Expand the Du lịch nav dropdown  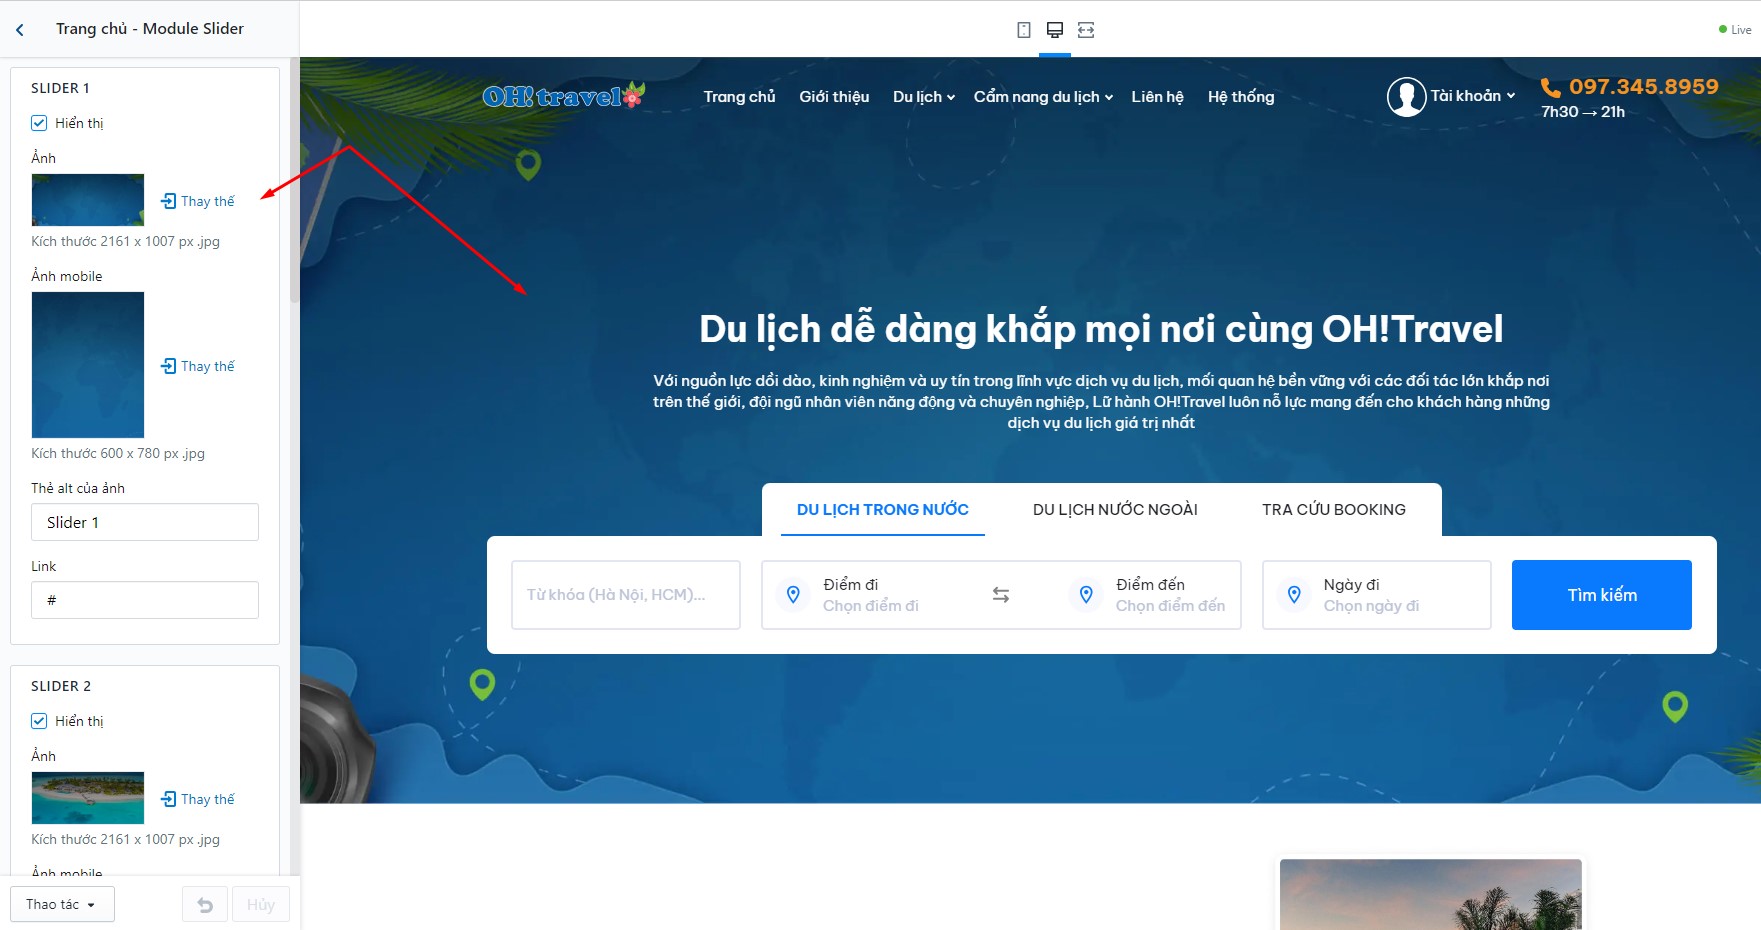pos(924,97)
